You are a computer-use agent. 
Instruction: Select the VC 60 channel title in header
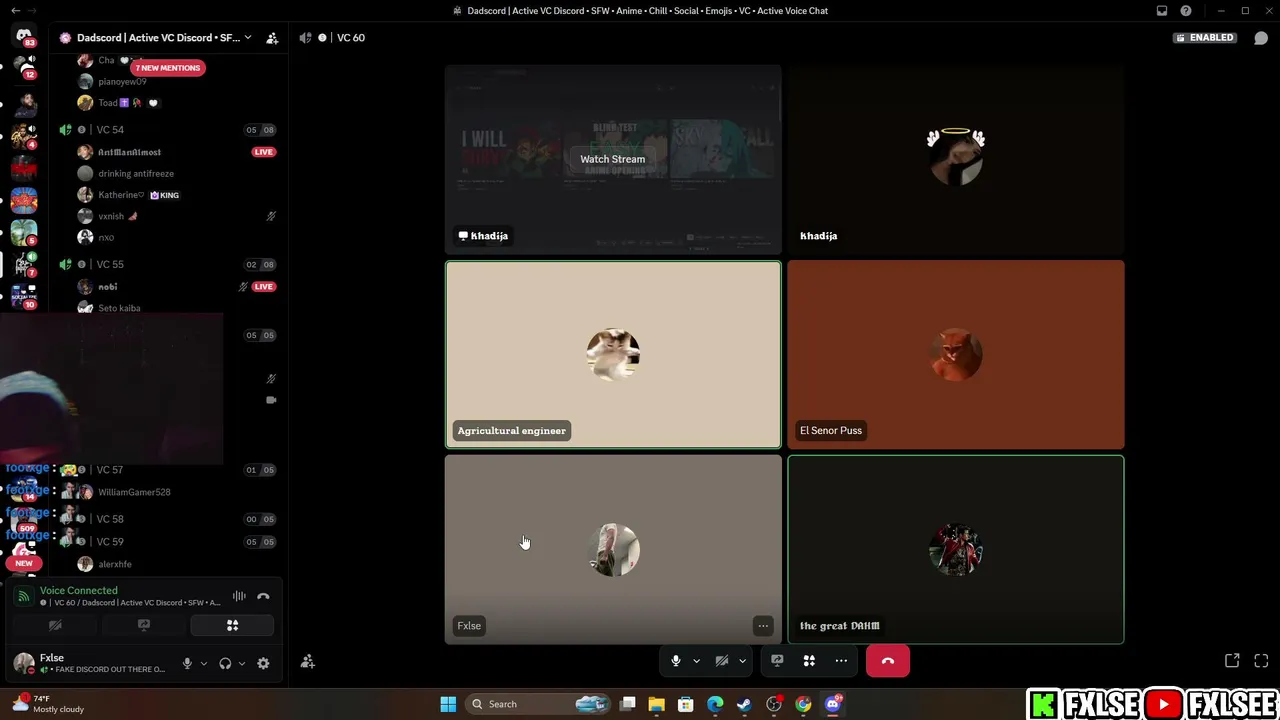tap(351, 38)
